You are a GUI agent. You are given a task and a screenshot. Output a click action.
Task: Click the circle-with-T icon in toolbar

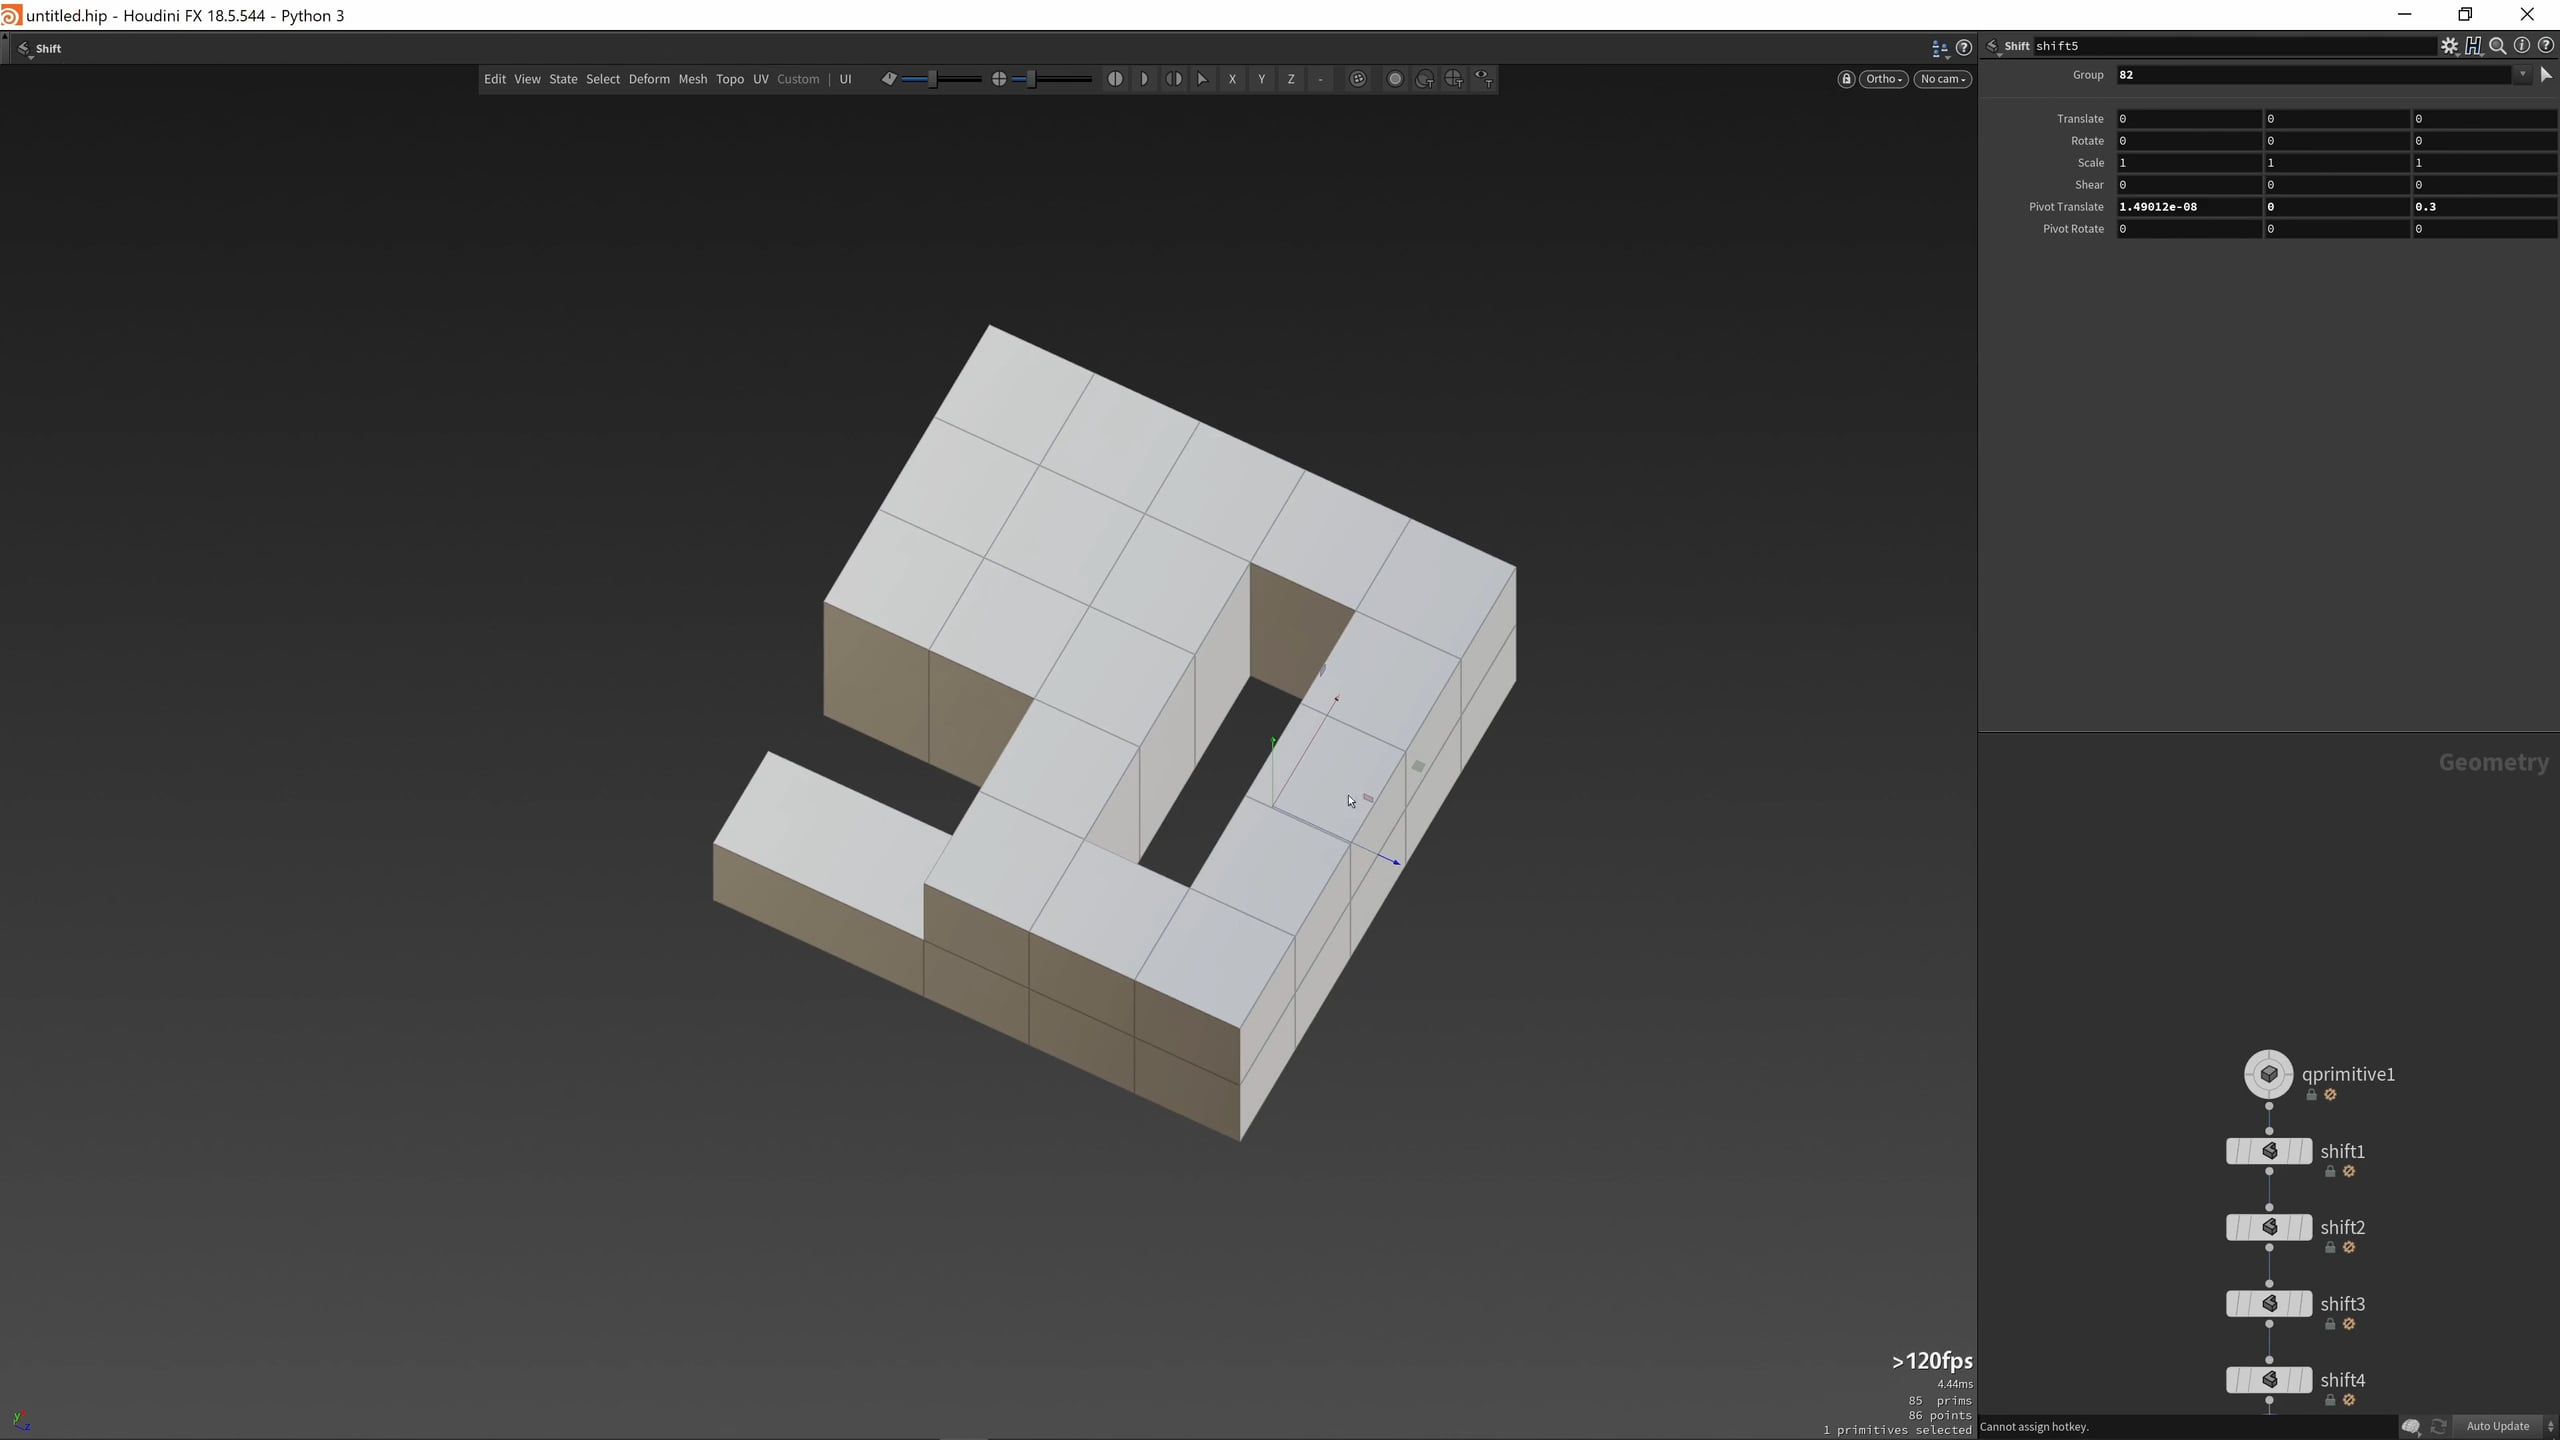[x=1425, y=79]
